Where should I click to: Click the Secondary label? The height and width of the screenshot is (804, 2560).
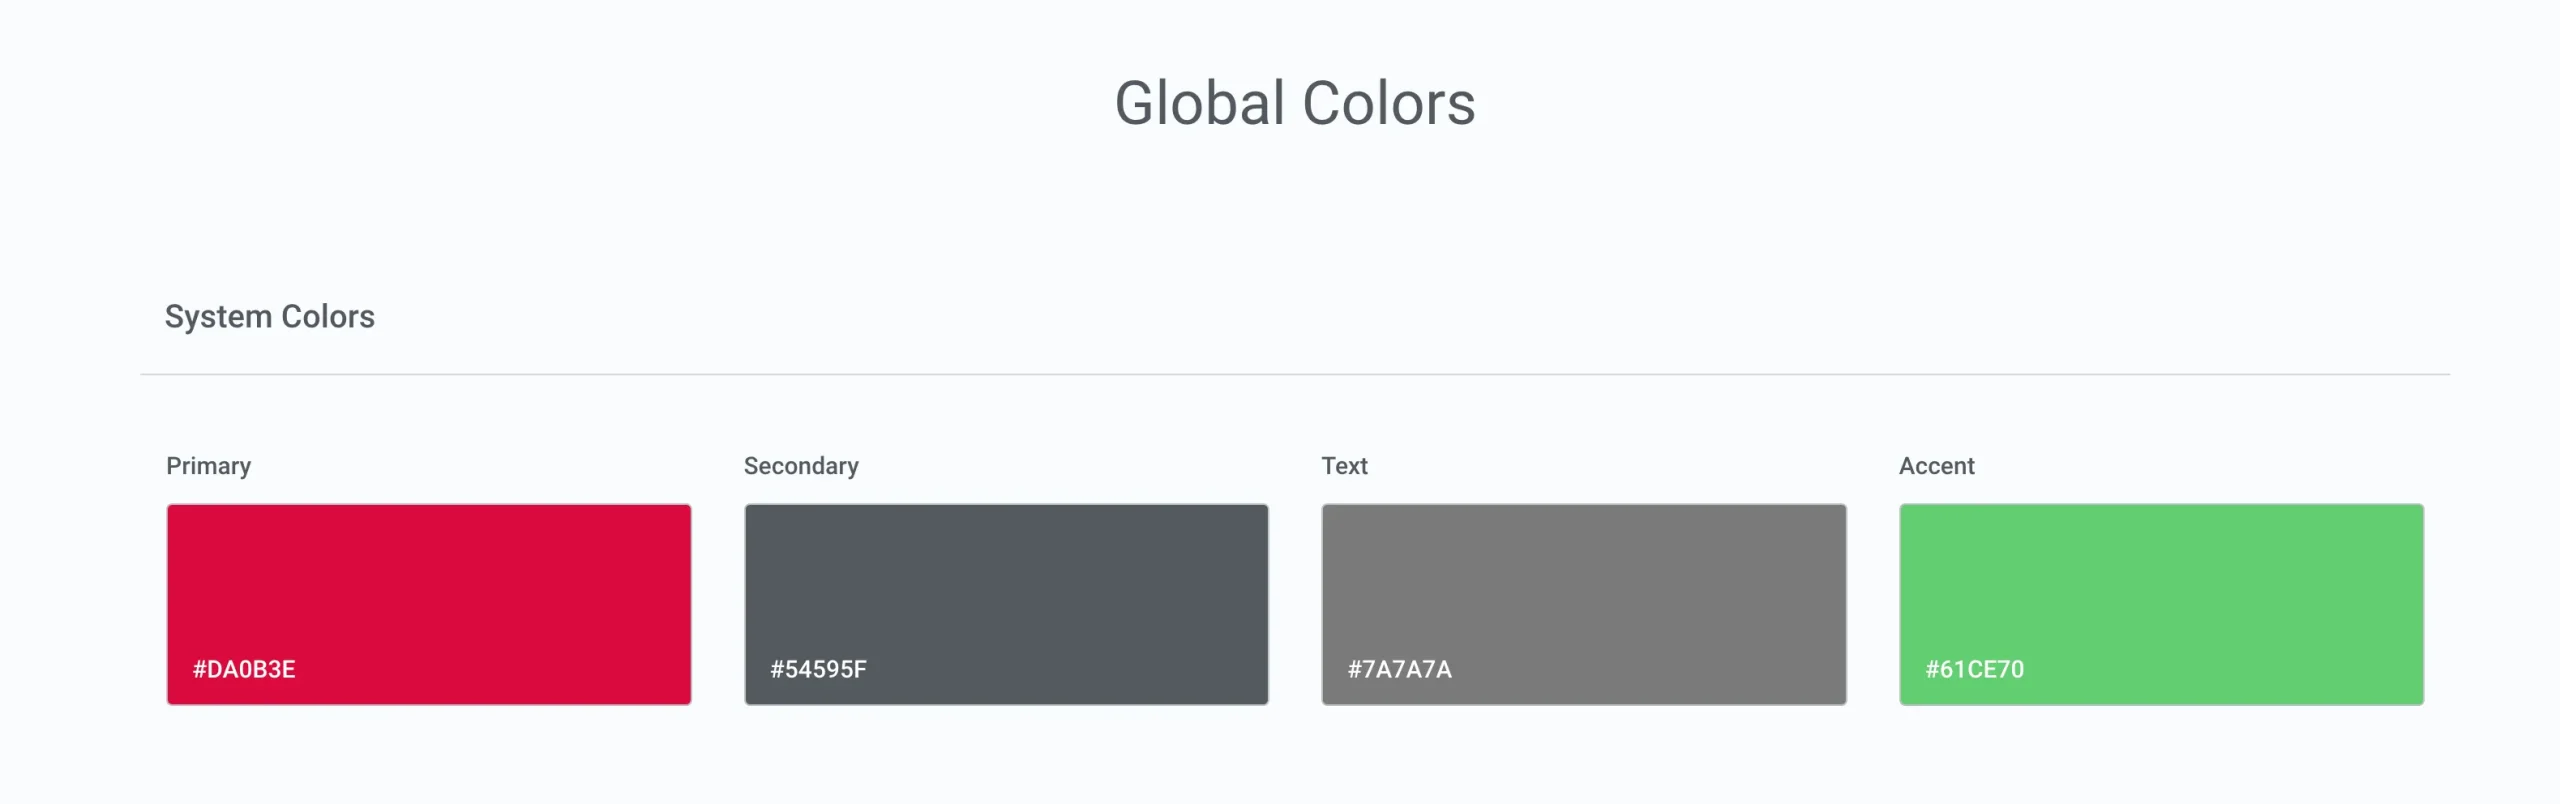800,465
